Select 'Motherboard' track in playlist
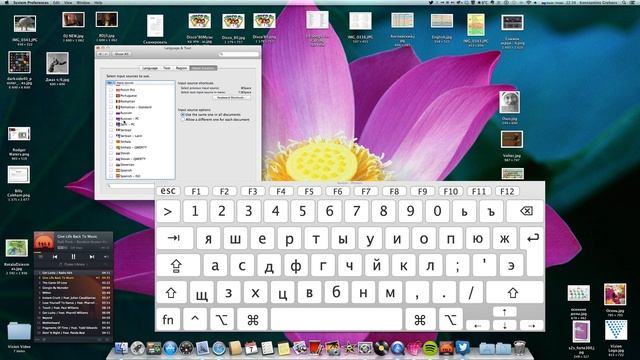Screen dimensions: 640x360 [73, 322]
